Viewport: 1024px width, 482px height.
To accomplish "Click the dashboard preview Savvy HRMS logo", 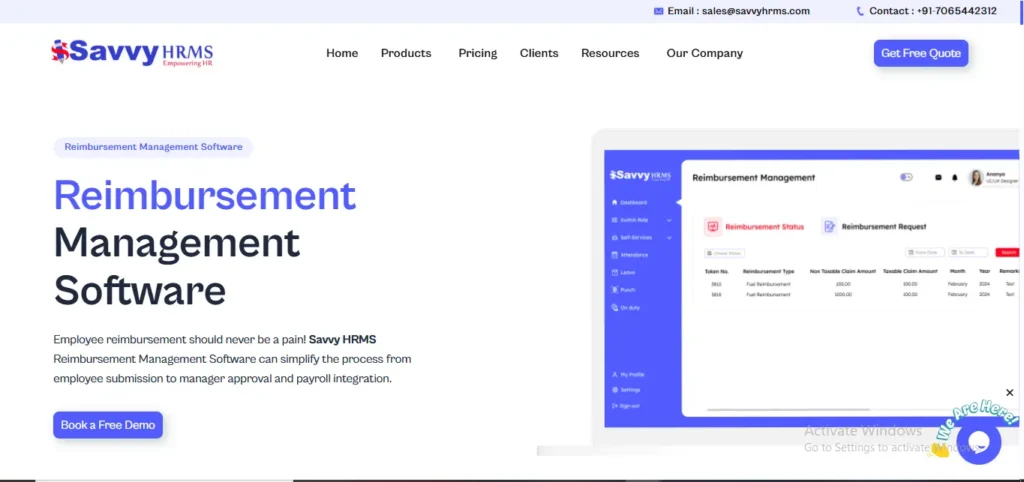I will 640,175.
